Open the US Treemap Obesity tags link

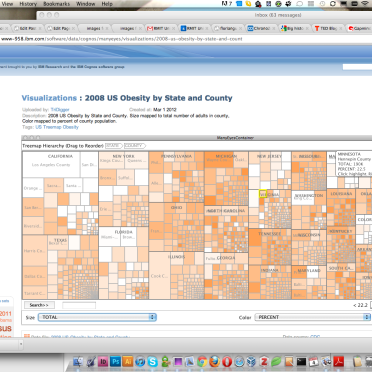pyautogui.click(x=57, y=127)
